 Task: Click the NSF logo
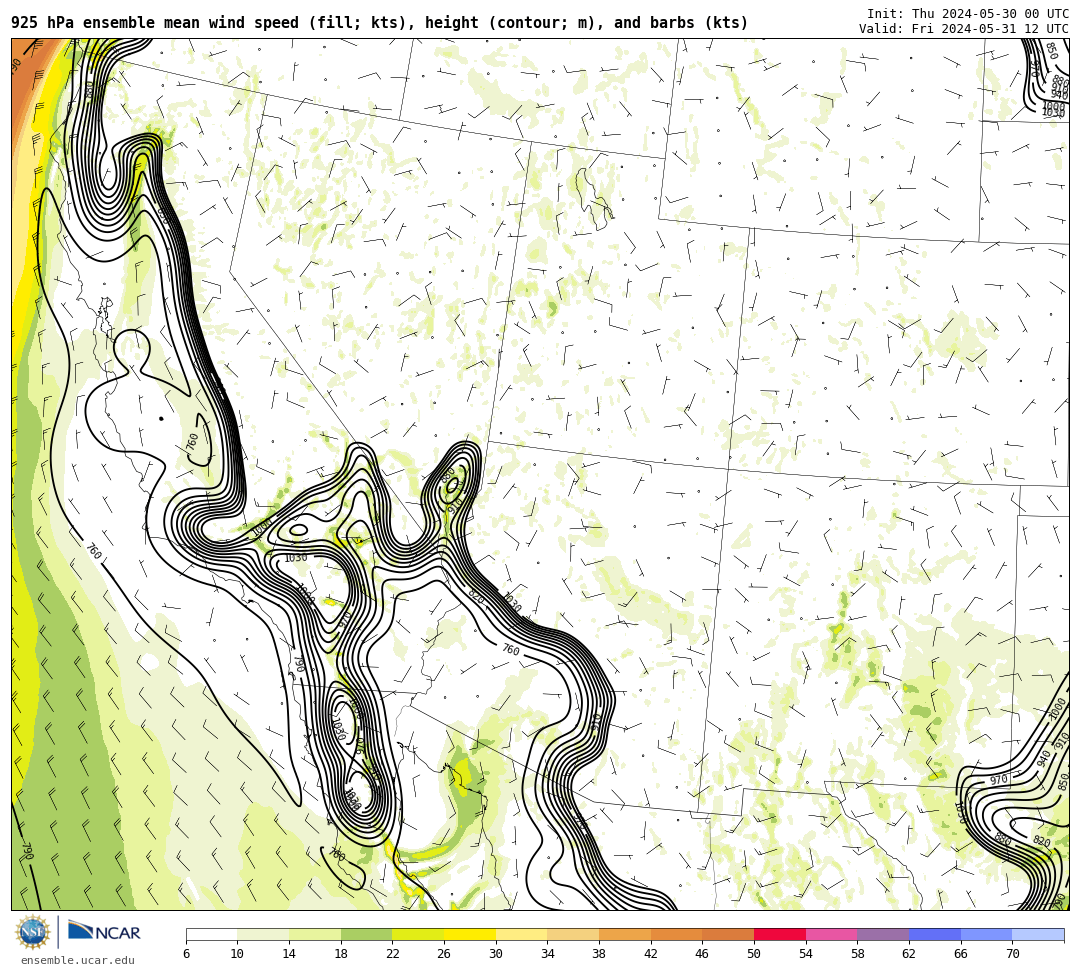tap(32, 933)
